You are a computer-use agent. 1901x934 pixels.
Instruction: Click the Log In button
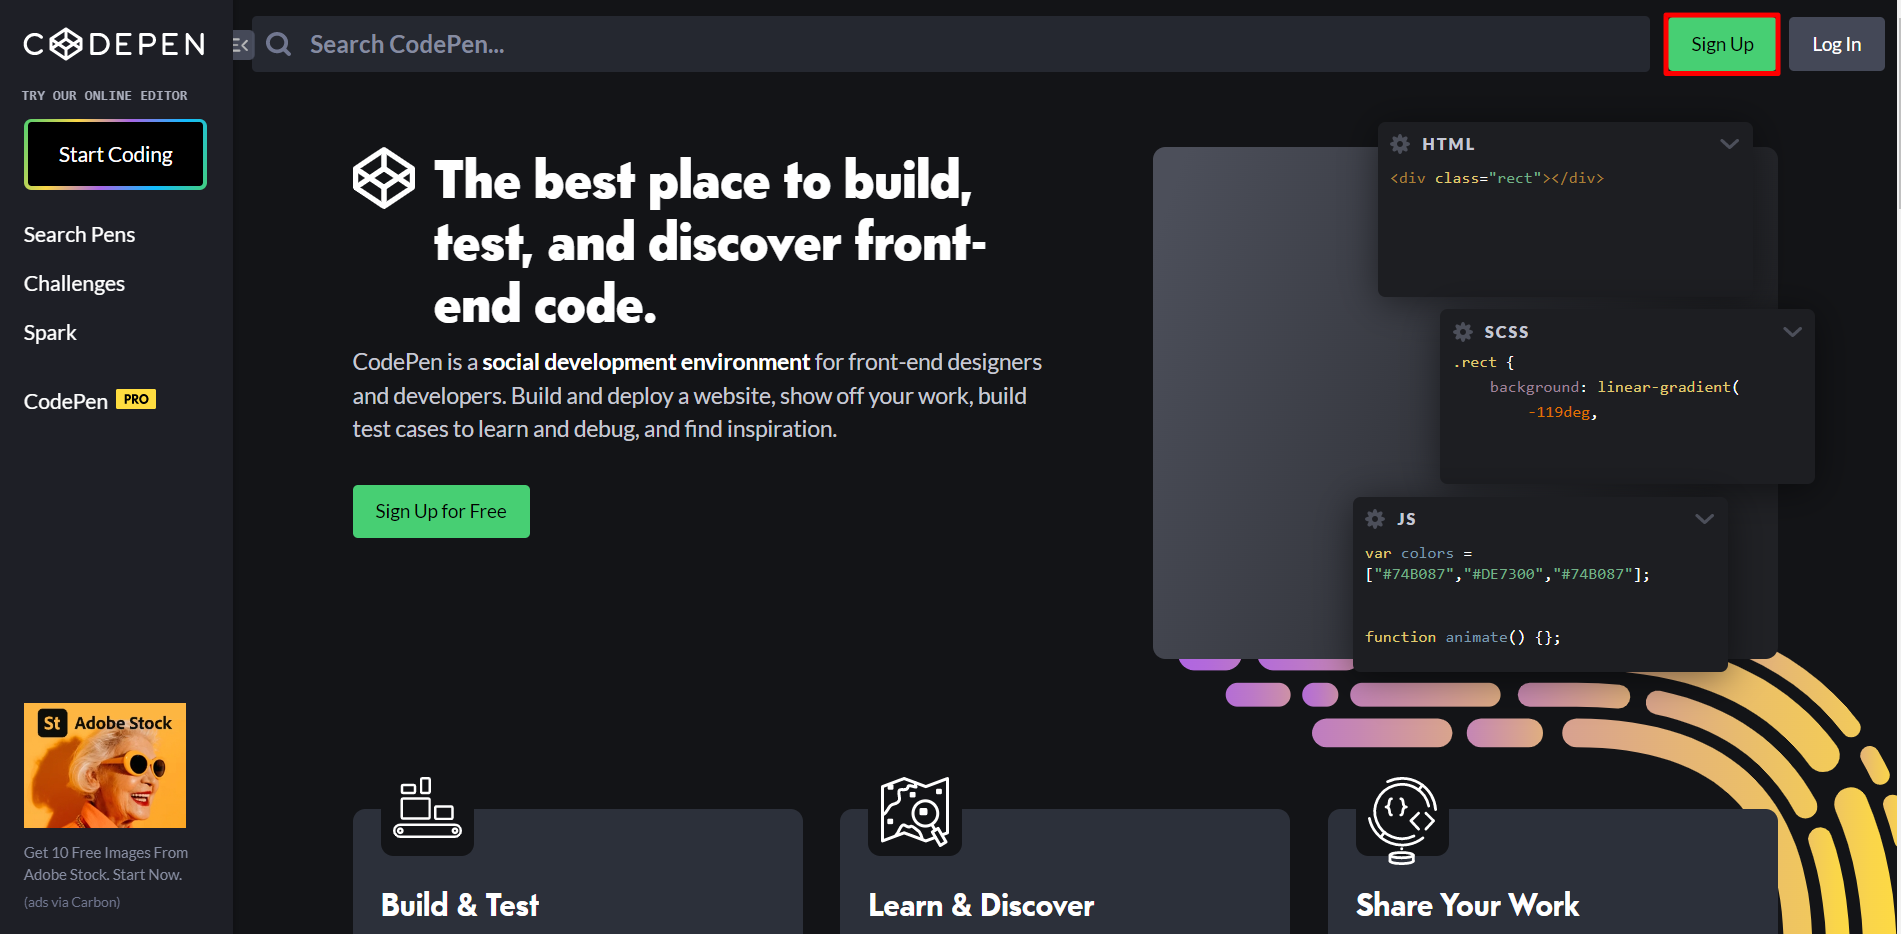coord(1836,44)
